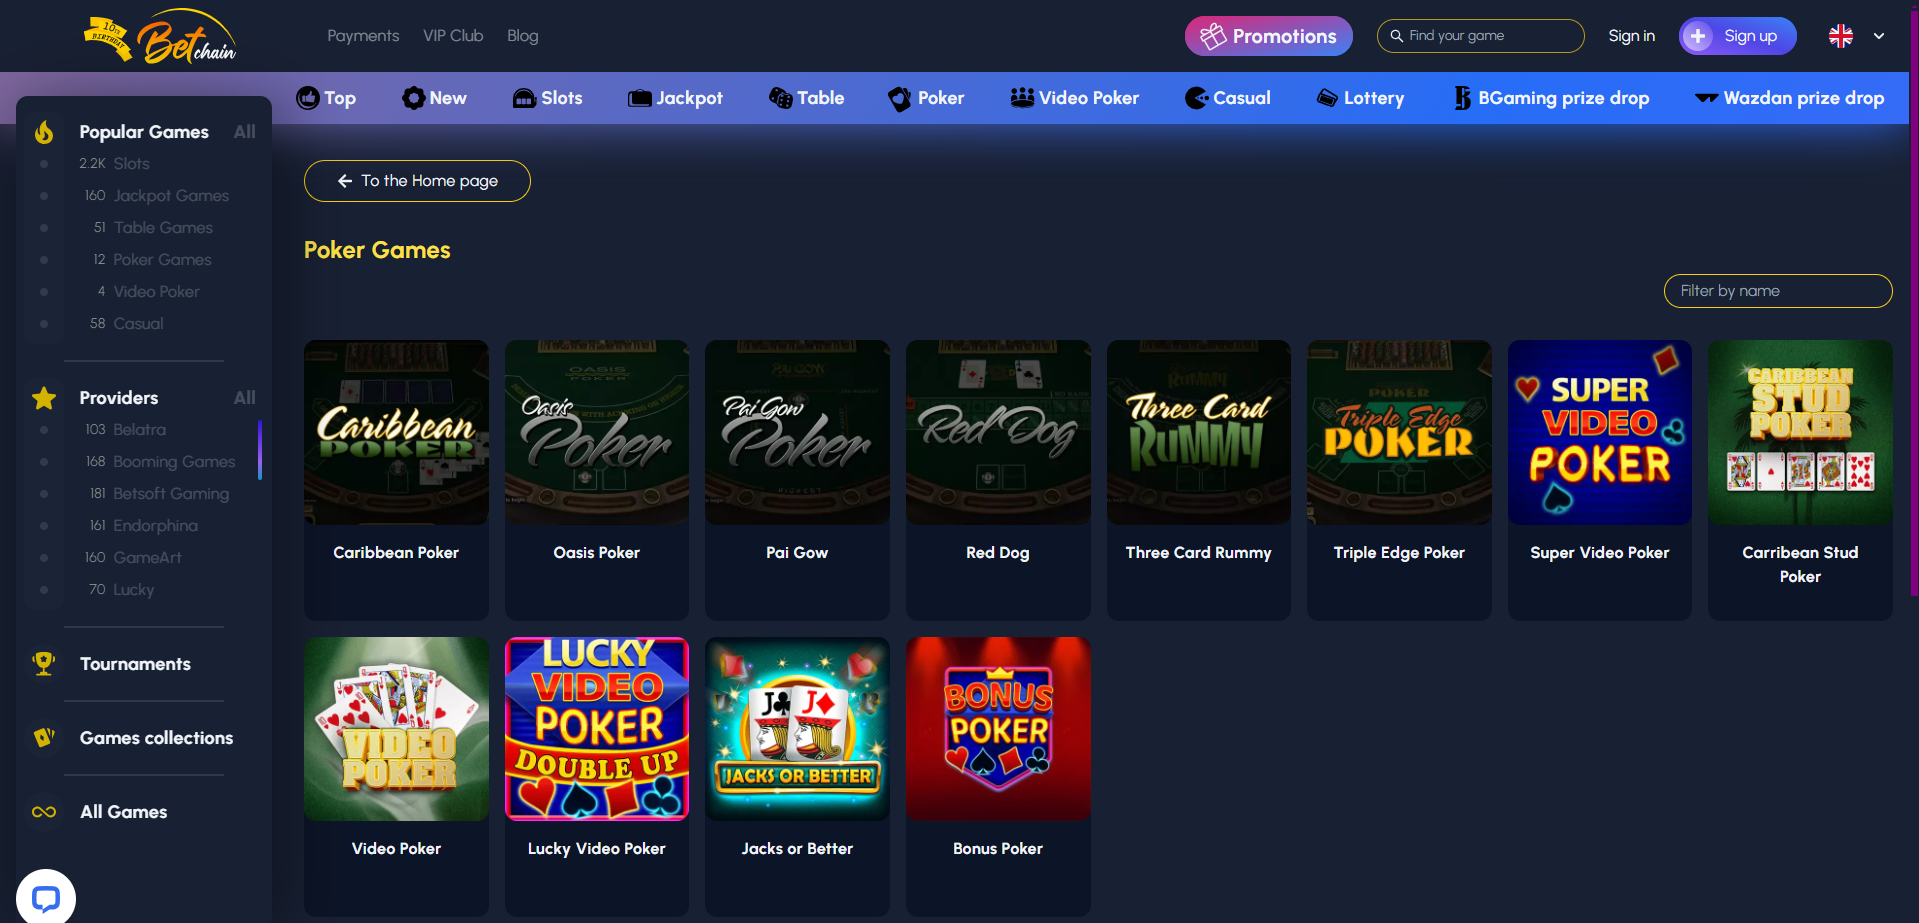This screenshot has height=923, width=1919.
Task: Switch to the Video Poker tab
Action: [1074, 98]
